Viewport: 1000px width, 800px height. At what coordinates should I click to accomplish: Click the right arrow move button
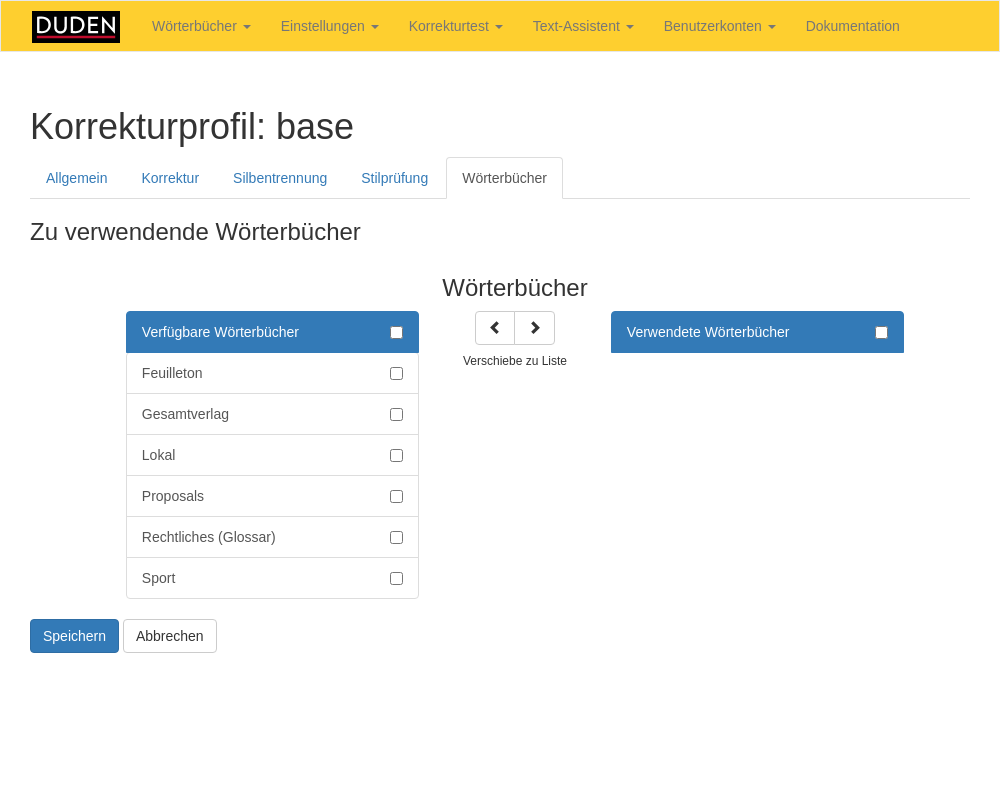535,328
